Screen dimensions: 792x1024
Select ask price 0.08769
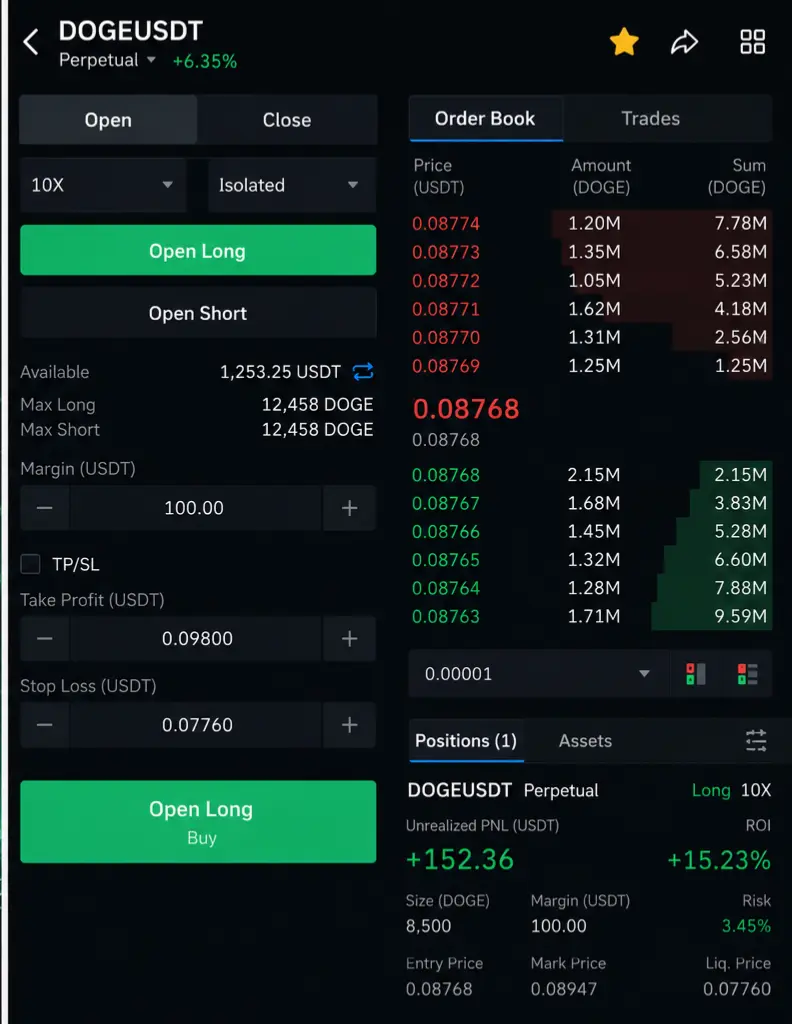pyautogui.click(x=446, y=366)
